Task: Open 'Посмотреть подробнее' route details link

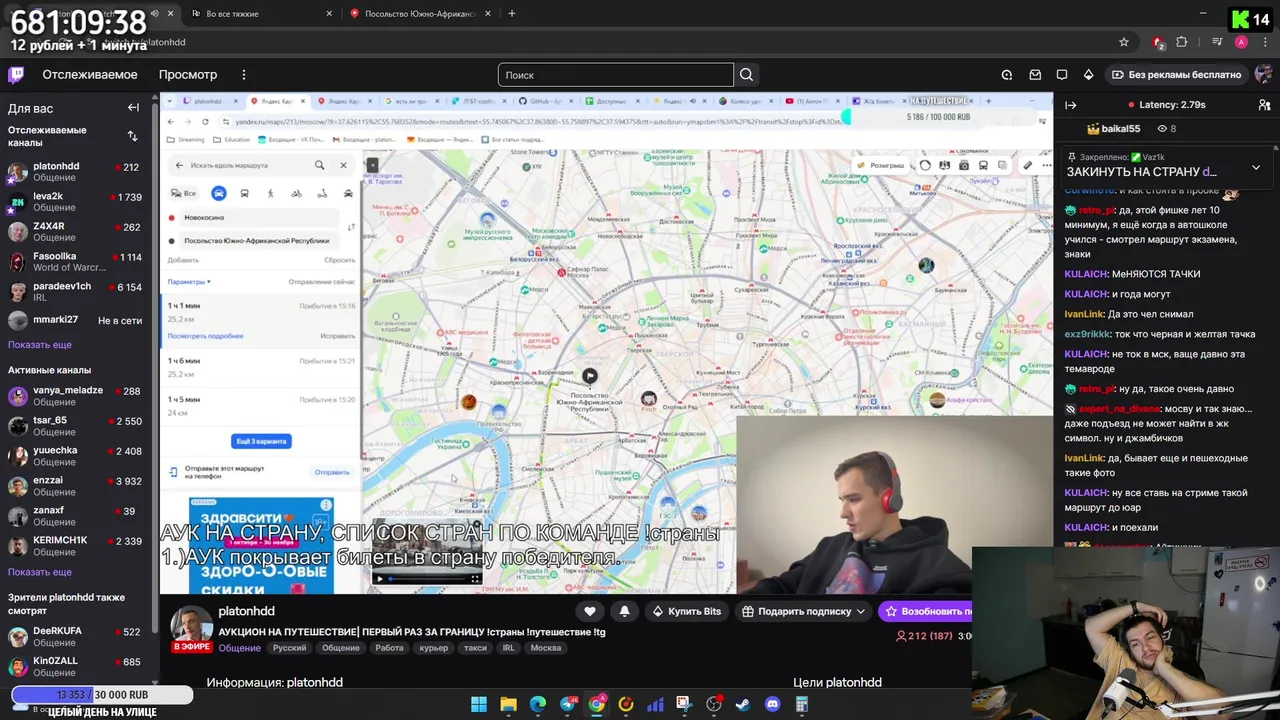Action: coord(205,336)
